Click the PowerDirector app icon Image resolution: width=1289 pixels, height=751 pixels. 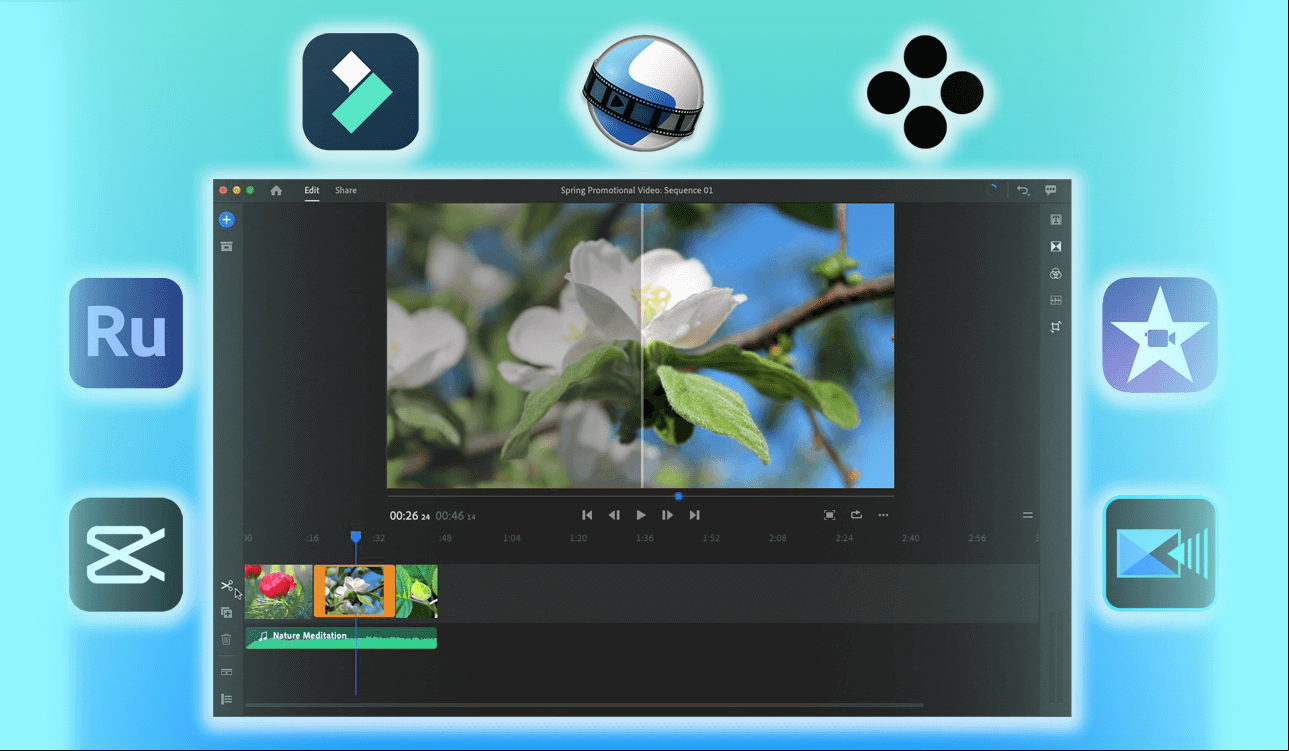pyautogui.click(x=1160, y=553)
